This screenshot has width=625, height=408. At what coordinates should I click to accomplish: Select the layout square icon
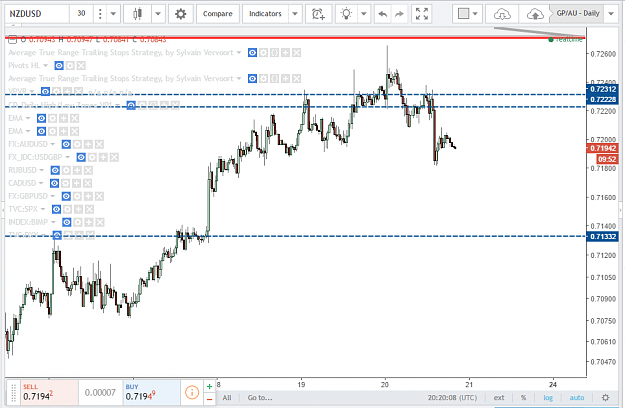point(463,14)
